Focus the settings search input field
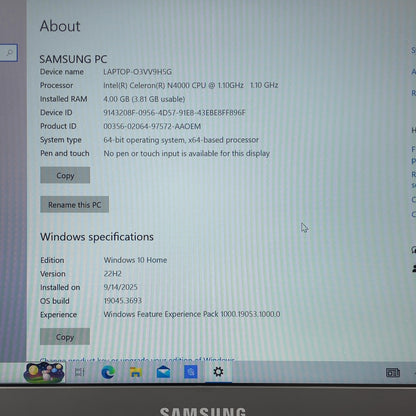This screenshot has height=416, width=416. click(9, 53)
